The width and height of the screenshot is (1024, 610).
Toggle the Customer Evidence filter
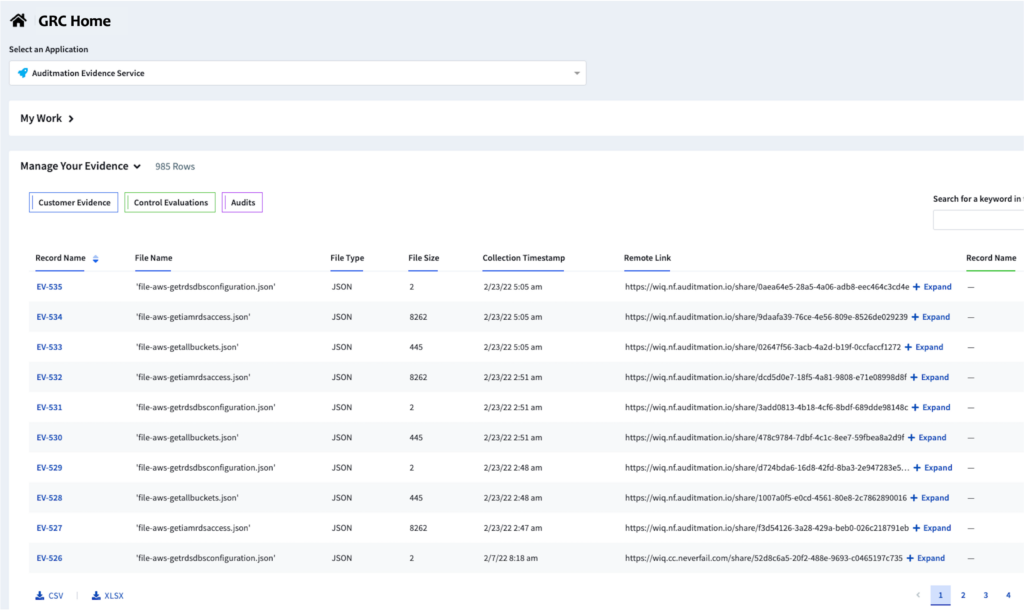[74, 203]
